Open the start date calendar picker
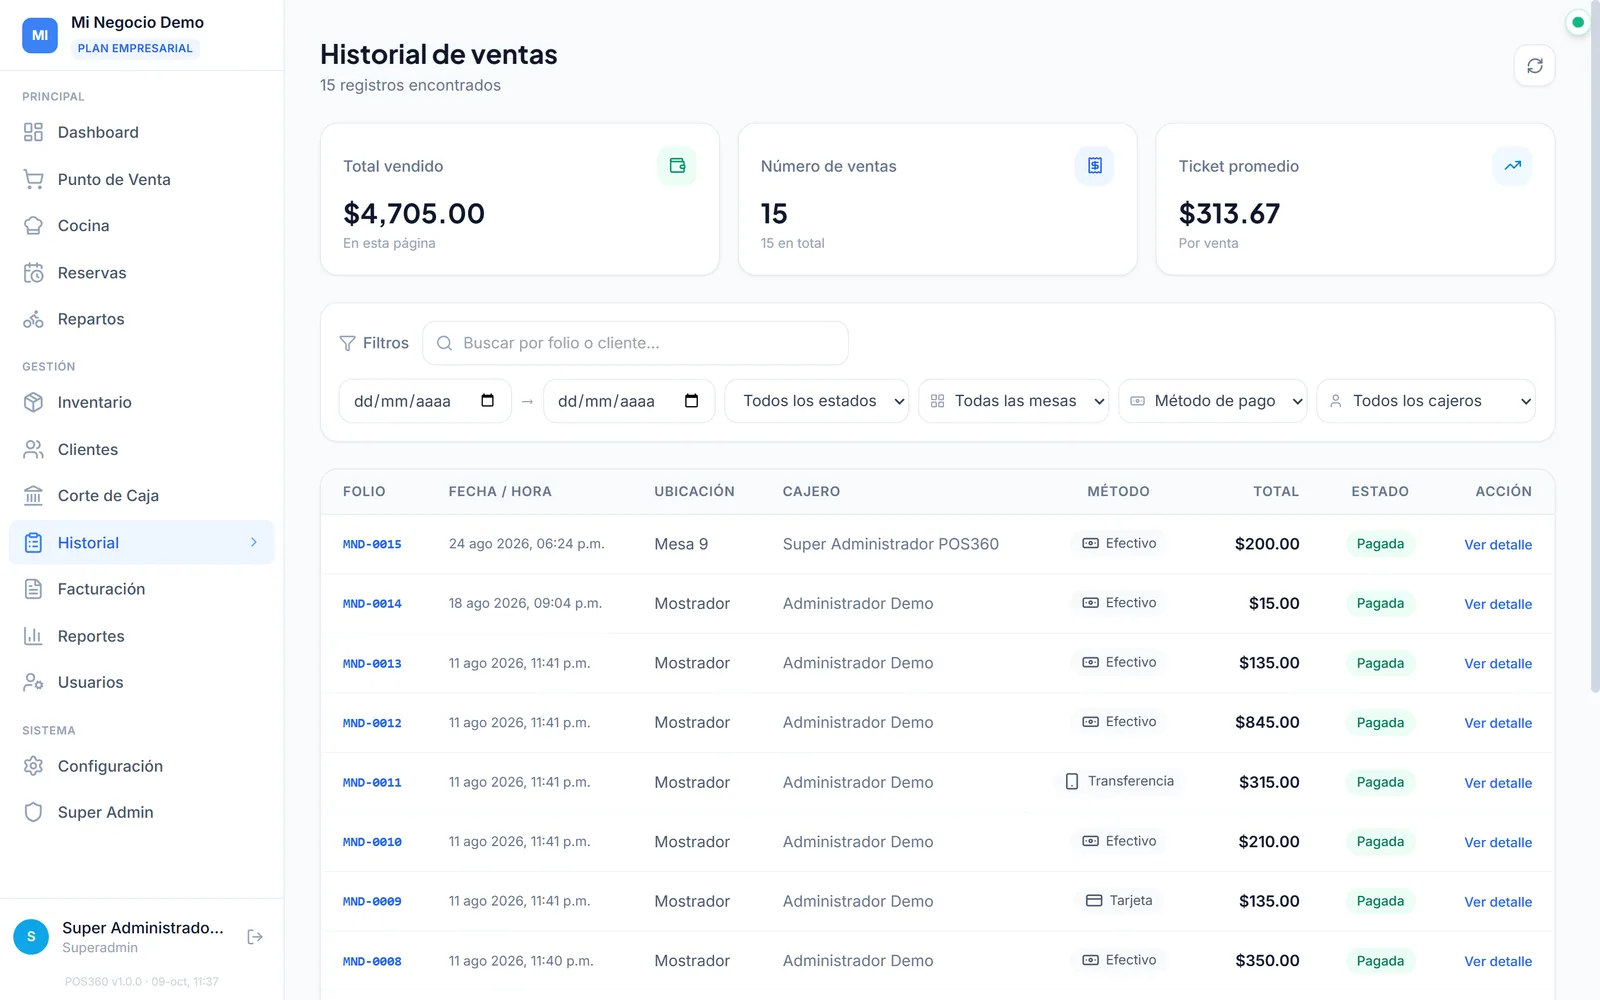 [x=488, y=401]
